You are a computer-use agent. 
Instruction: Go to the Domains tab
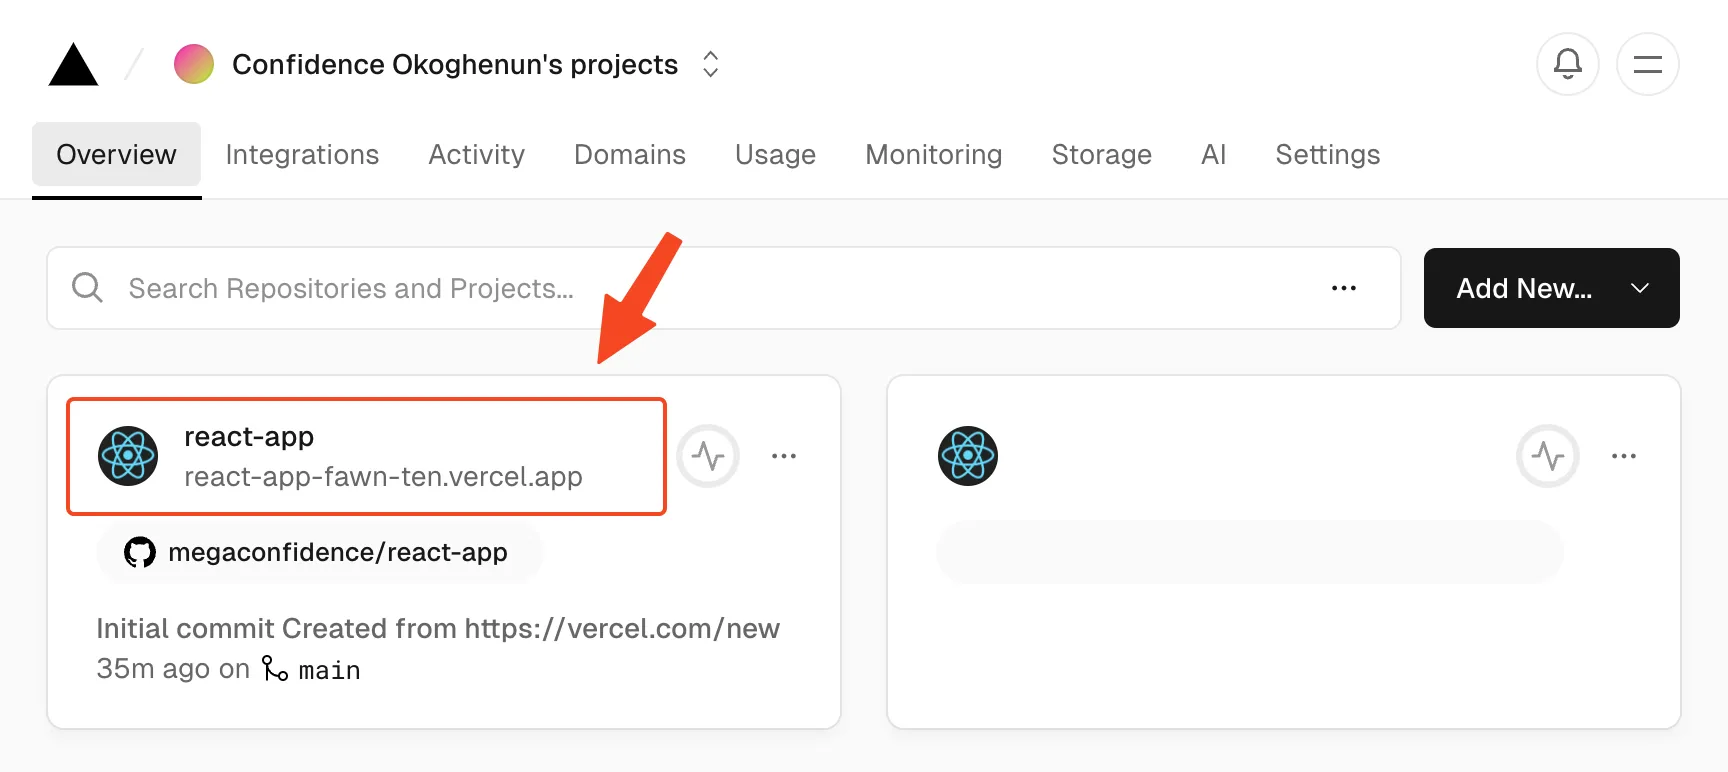[630, 154]
